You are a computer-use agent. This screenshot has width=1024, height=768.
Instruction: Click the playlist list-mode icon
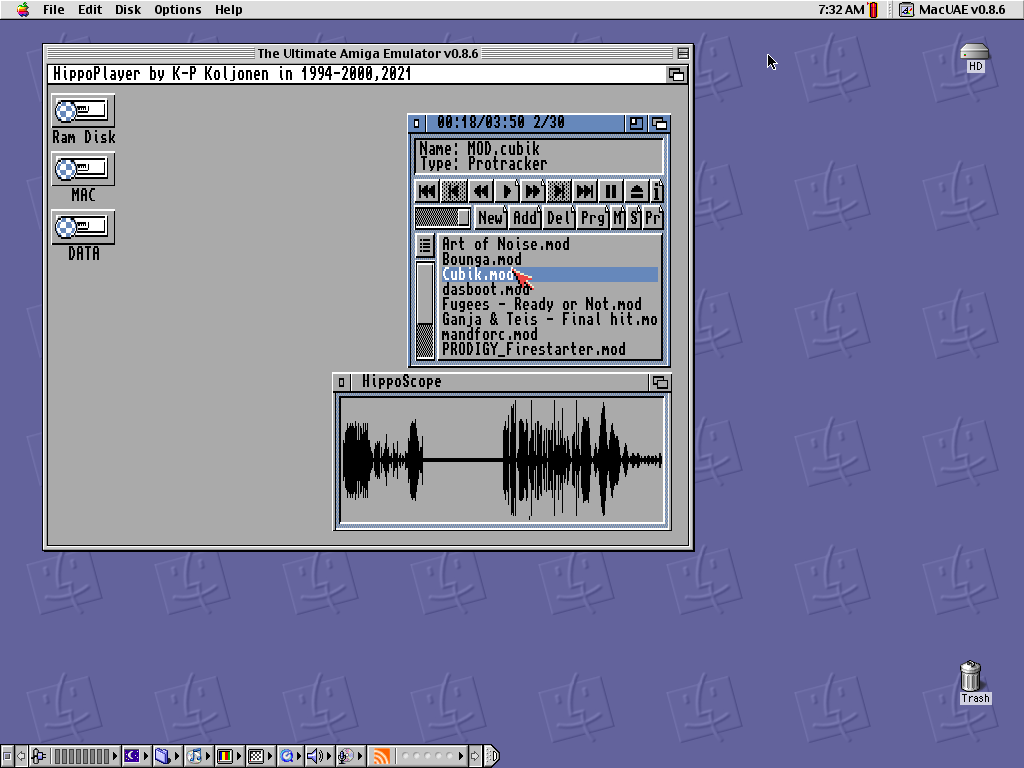[425, 246]
